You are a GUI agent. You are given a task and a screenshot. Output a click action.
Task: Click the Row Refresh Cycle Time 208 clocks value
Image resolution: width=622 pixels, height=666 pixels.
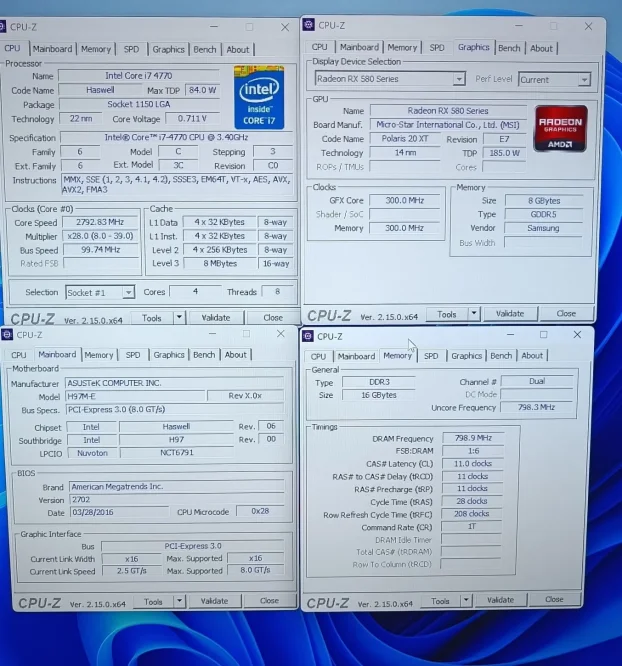(472, 514)
